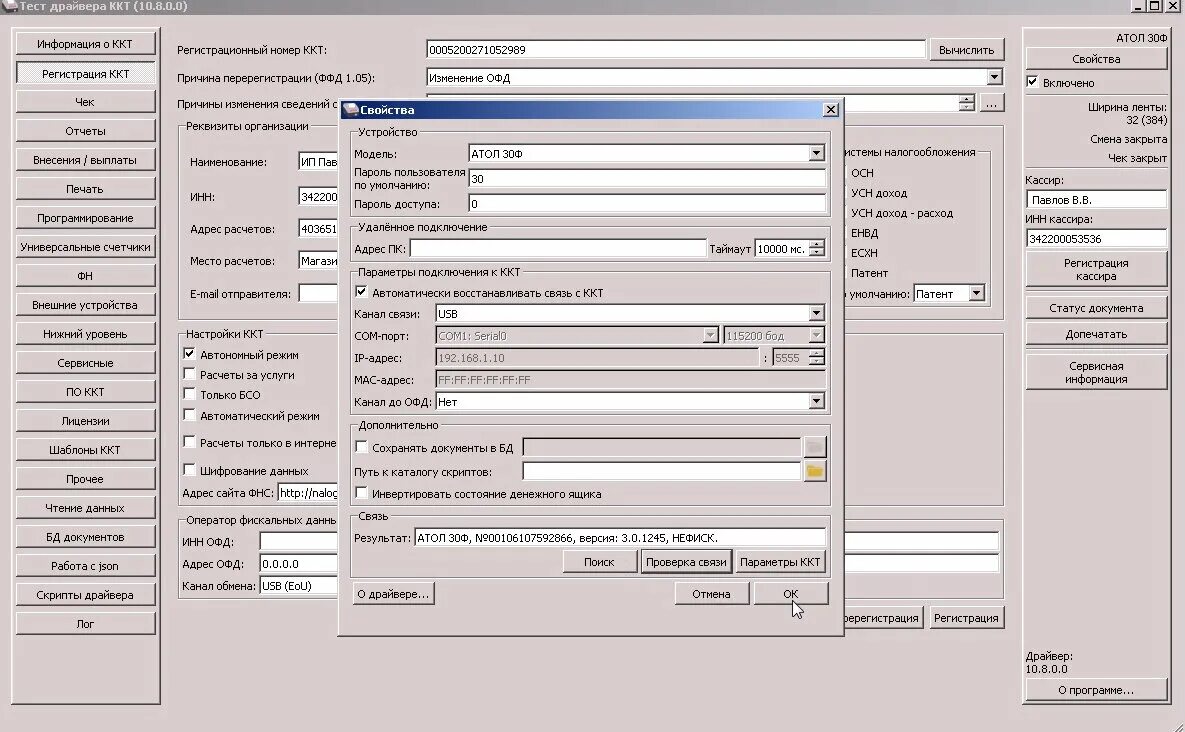The height and width of the screenshot is (732, 1185).
Task: Switch to Регистрация ККТ section
Action: 85,73
